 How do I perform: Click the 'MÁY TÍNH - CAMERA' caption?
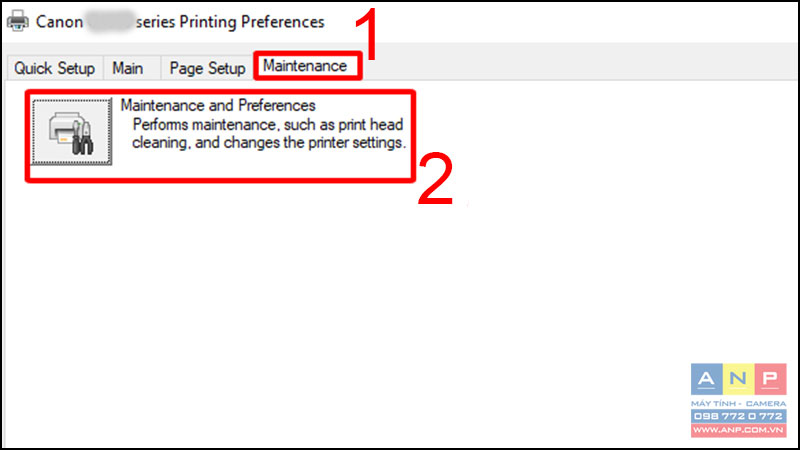739,404
